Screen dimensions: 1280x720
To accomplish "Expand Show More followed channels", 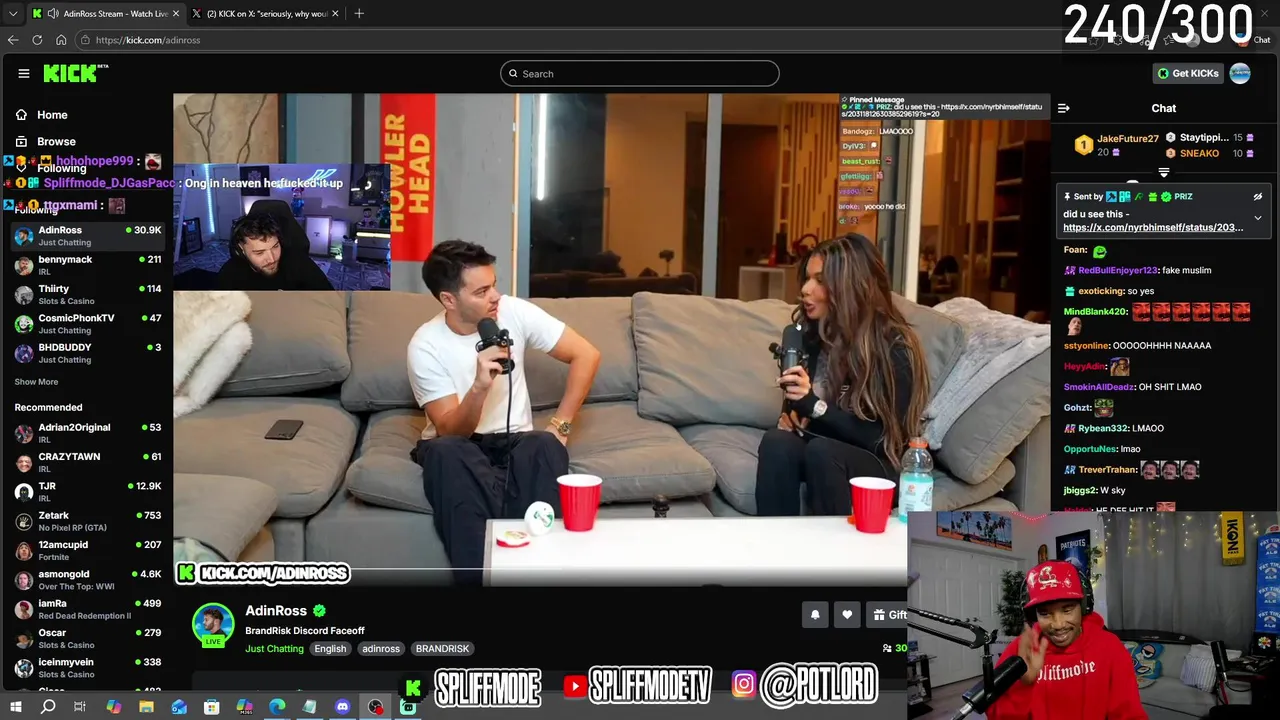I will coord(36,382).
